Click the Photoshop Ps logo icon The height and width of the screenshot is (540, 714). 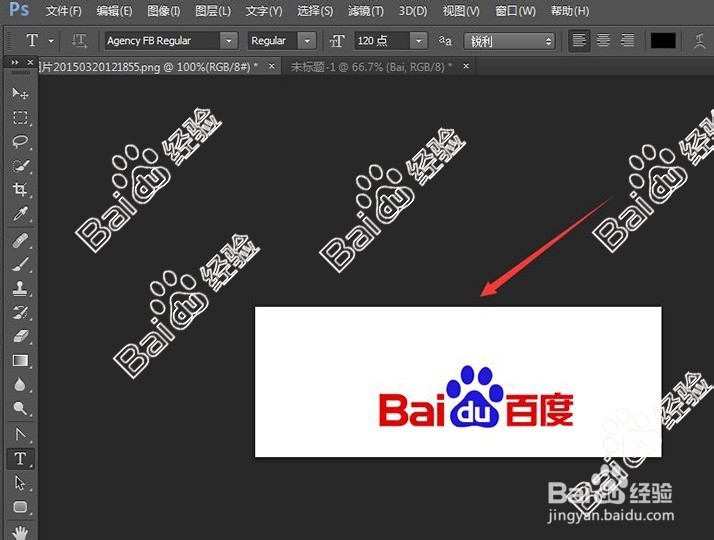click(19, 9)
